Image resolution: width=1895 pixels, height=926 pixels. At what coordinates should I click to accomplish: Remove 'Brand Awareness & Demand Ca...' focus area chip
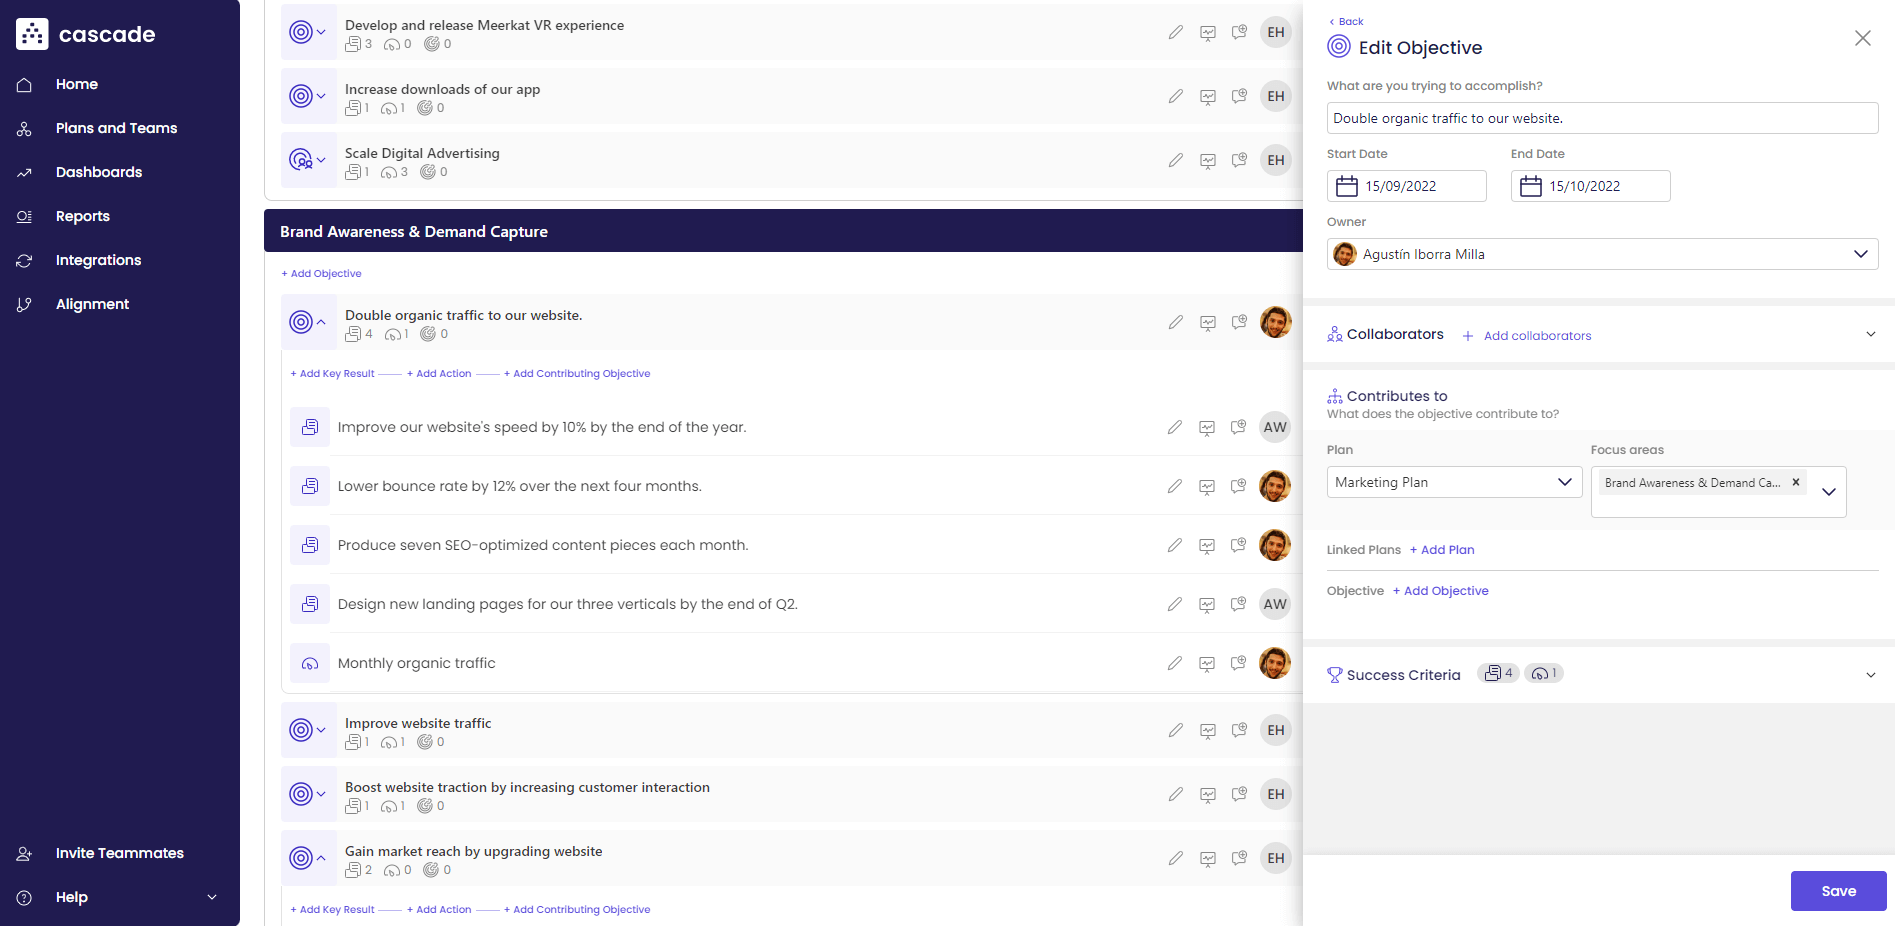tap(1796, 482)
